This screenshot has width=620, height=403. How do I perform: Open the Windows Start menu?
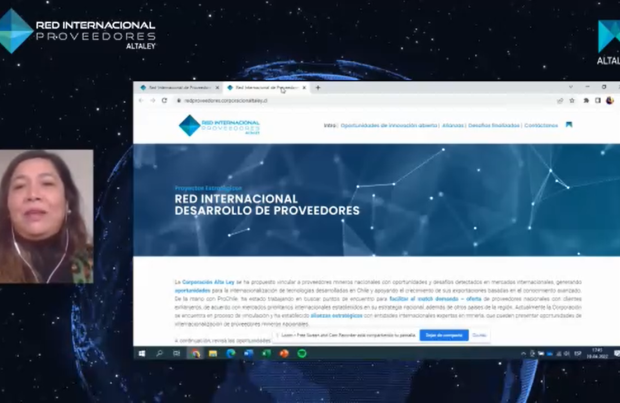coord(142,354)
